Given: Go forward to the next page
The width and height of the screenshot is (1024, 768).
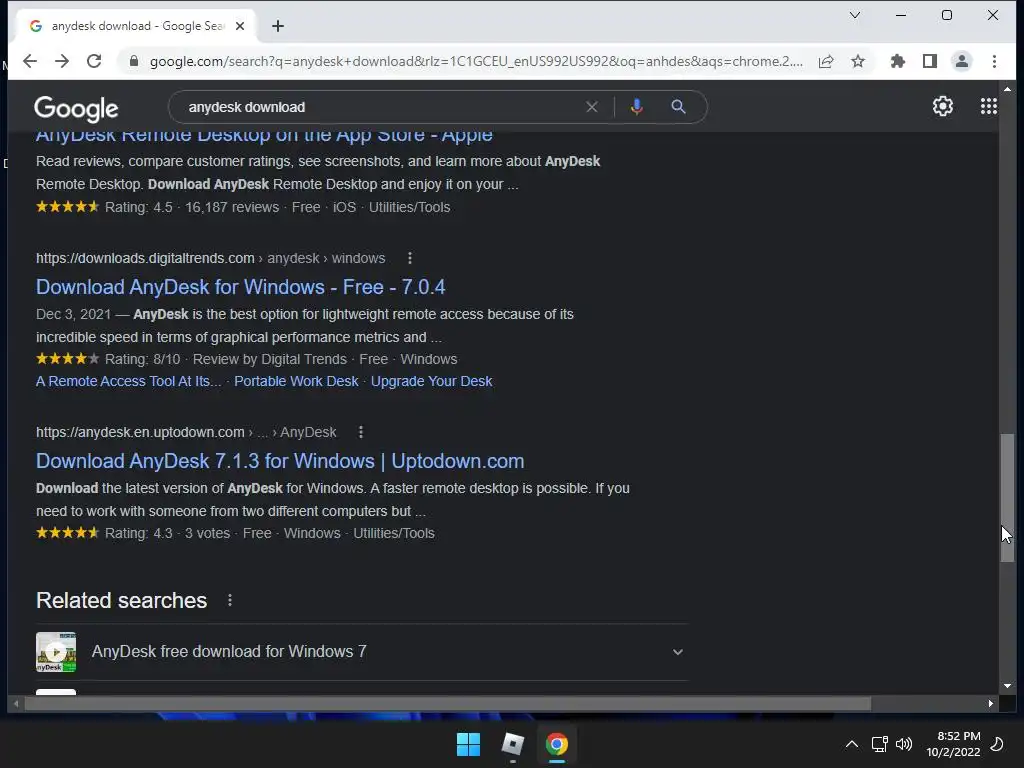Looking at the screenshot, I should pyautogui.click(x=62, y=61).
